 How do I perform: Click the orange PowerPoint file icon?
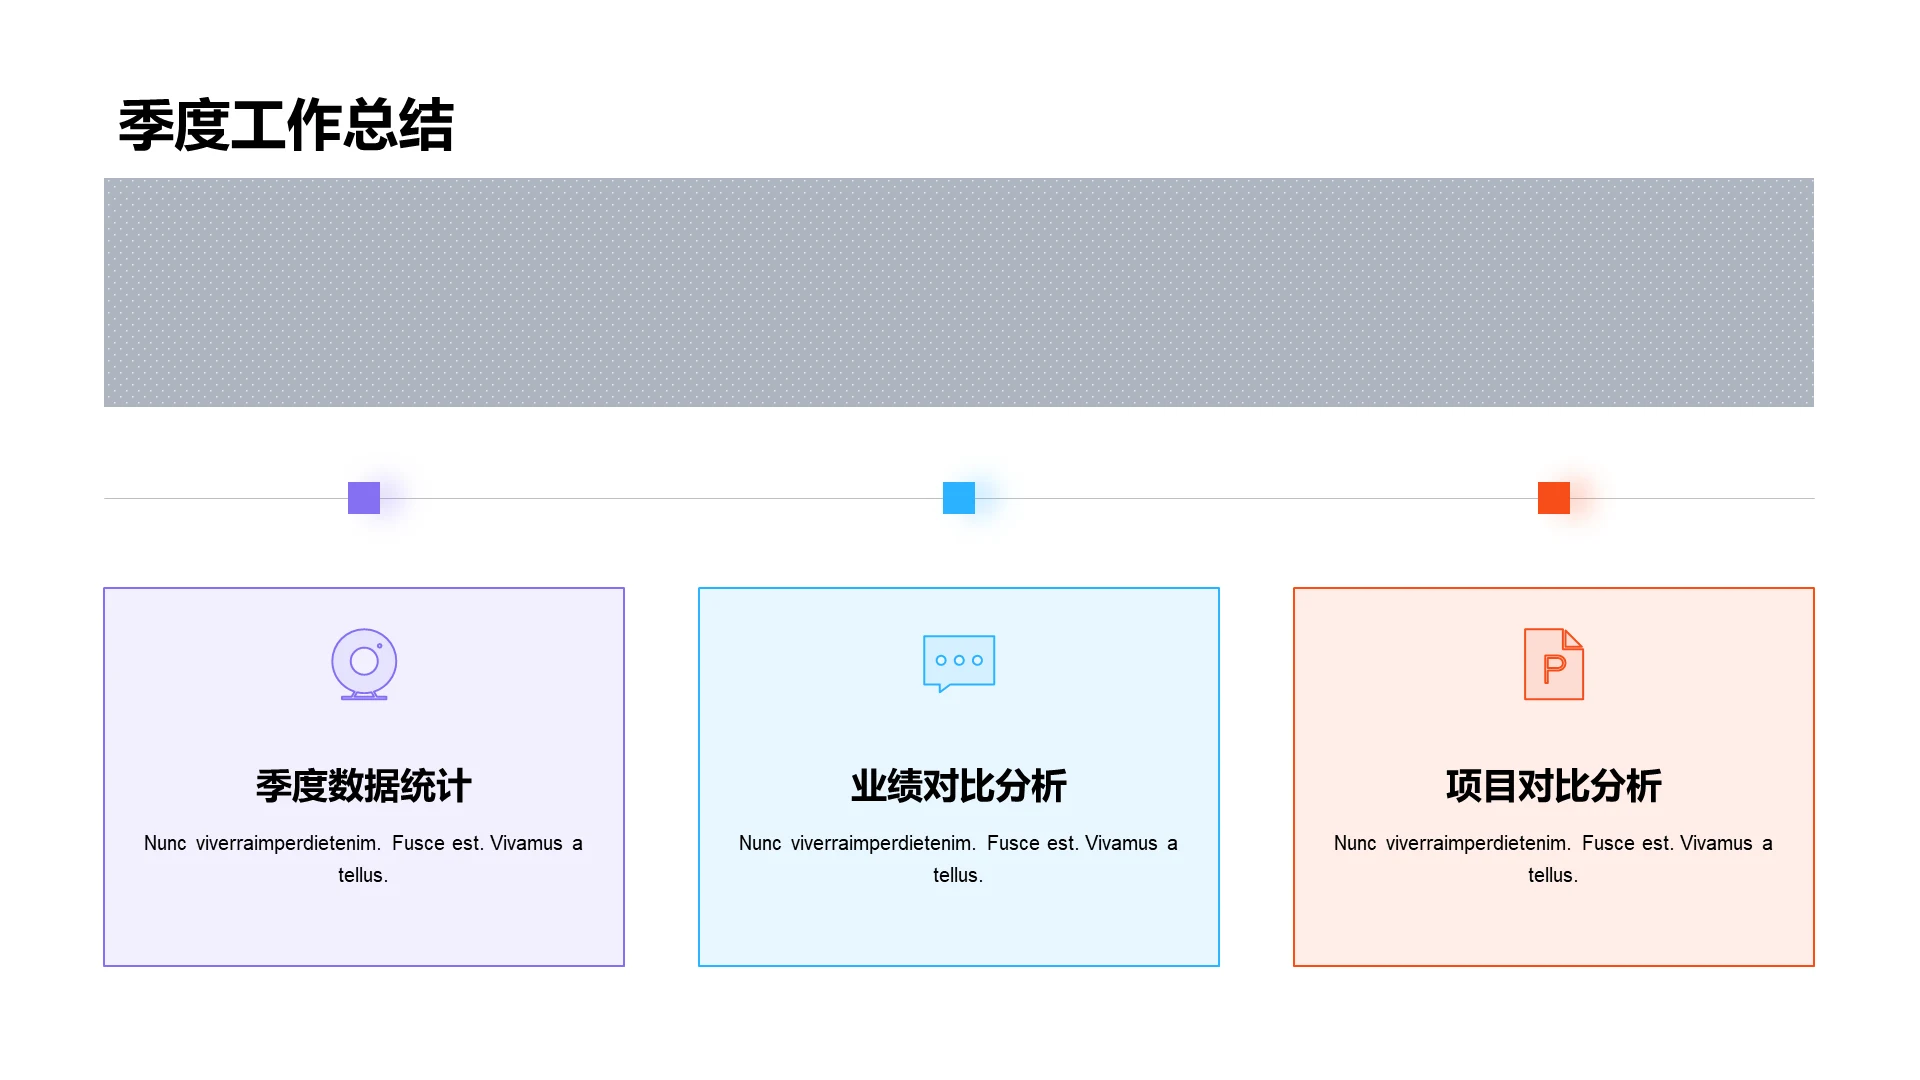coord(1553,664)
